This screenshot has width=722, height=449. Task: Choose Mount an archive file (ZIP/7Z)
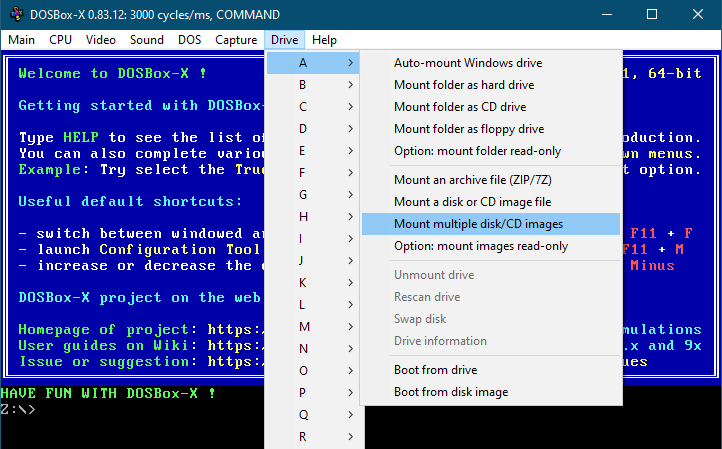click(491, 180)
